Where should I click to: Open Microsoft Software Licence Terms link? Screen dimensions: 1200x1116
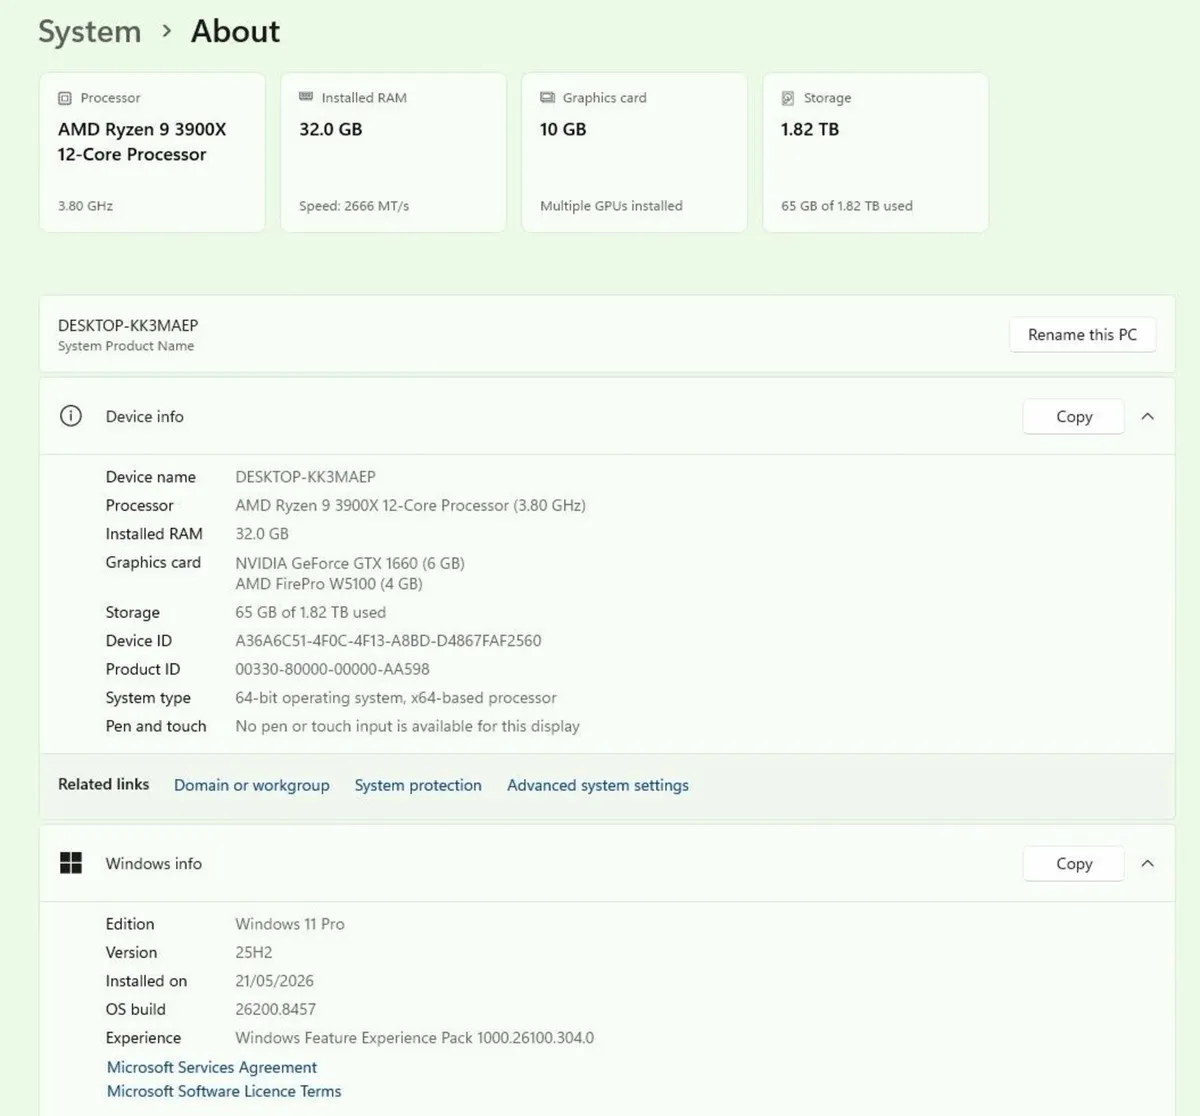(x=224, y=1091)
